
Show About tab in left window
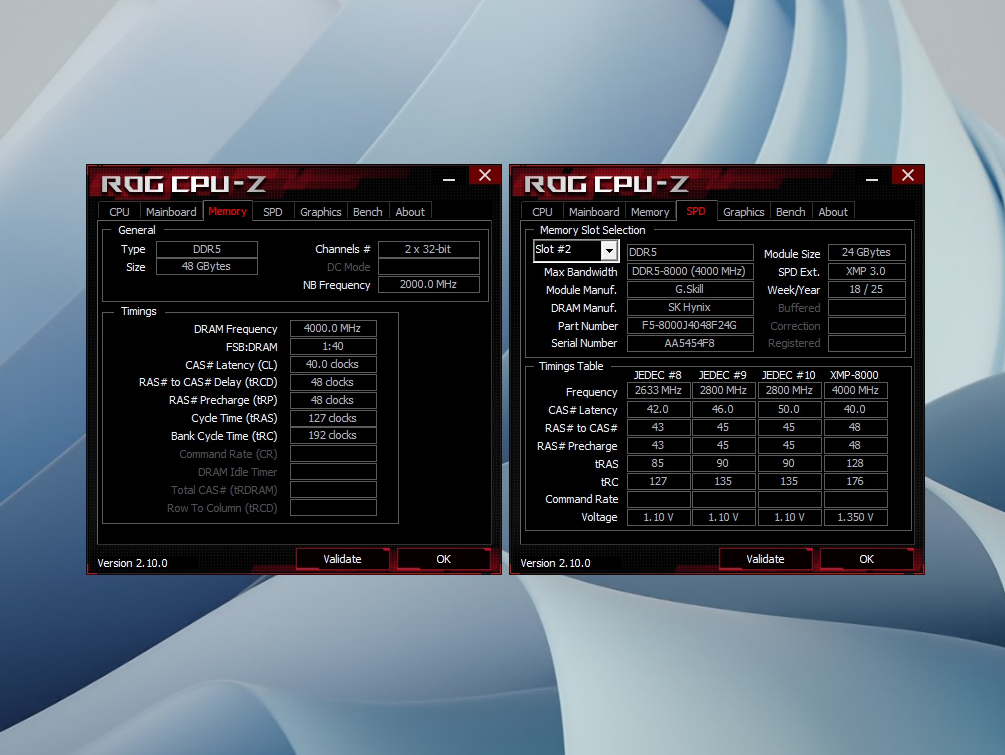(x=410, y=212)
